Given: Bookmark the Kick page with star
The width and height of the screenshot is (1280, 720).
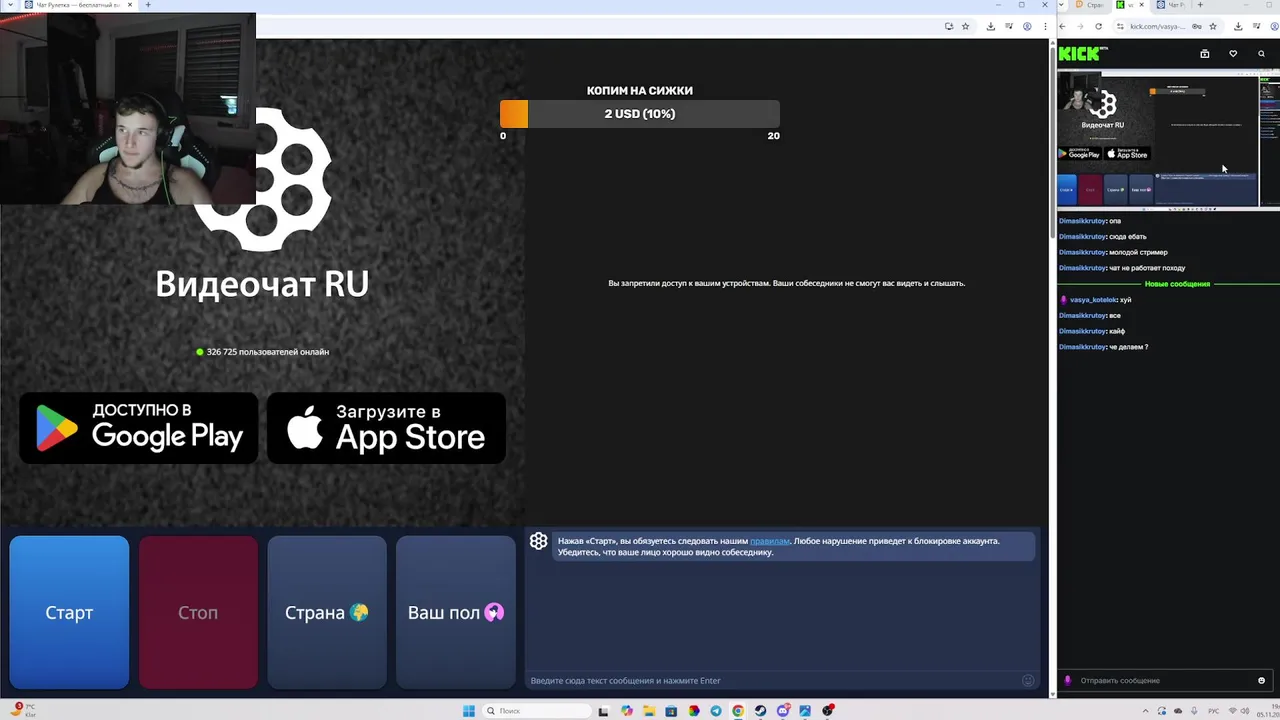Looking at the screenshot, I should click(1213, 26).
